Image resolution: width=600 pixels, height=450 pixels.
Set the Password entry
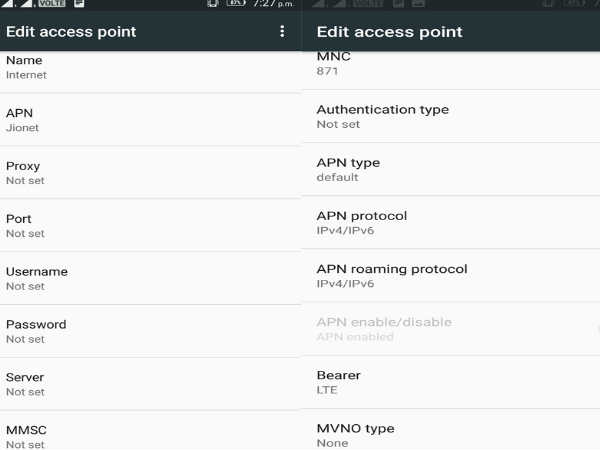pyautogui.click(x=150, y=331)
